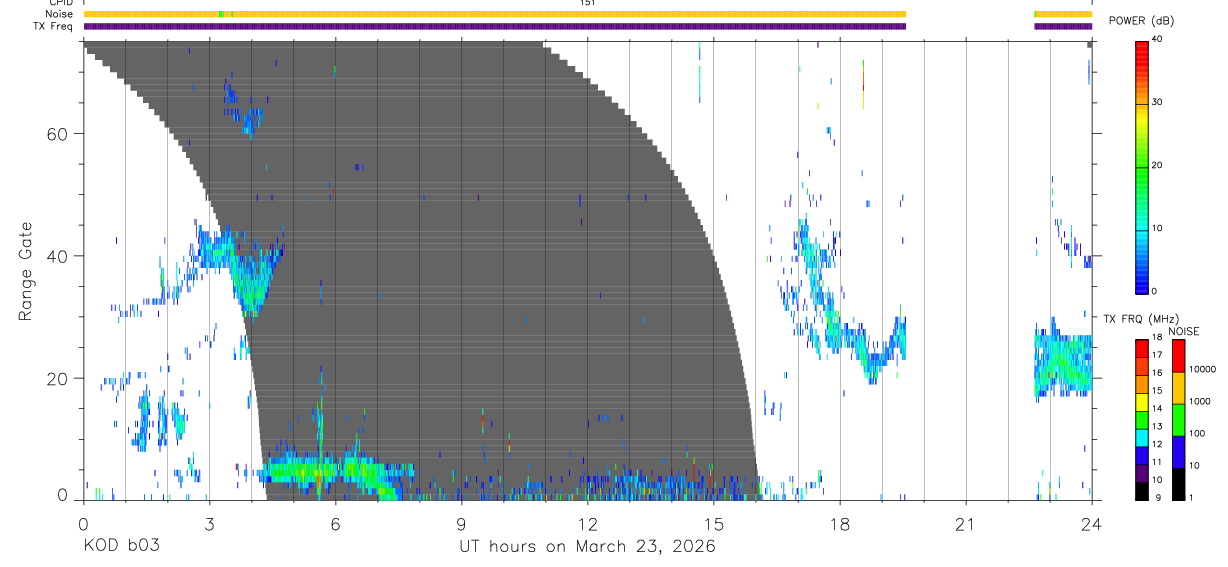Click the "TX Freq" row label
The width and height of the screenshot is (1228, 567).
[x=54, y=26]
